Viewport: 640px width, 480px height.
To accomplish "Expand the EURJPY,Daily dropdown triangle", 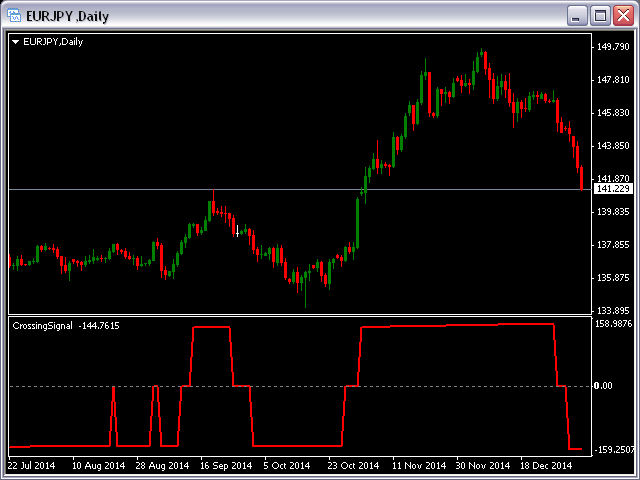I will pos(16,42).
